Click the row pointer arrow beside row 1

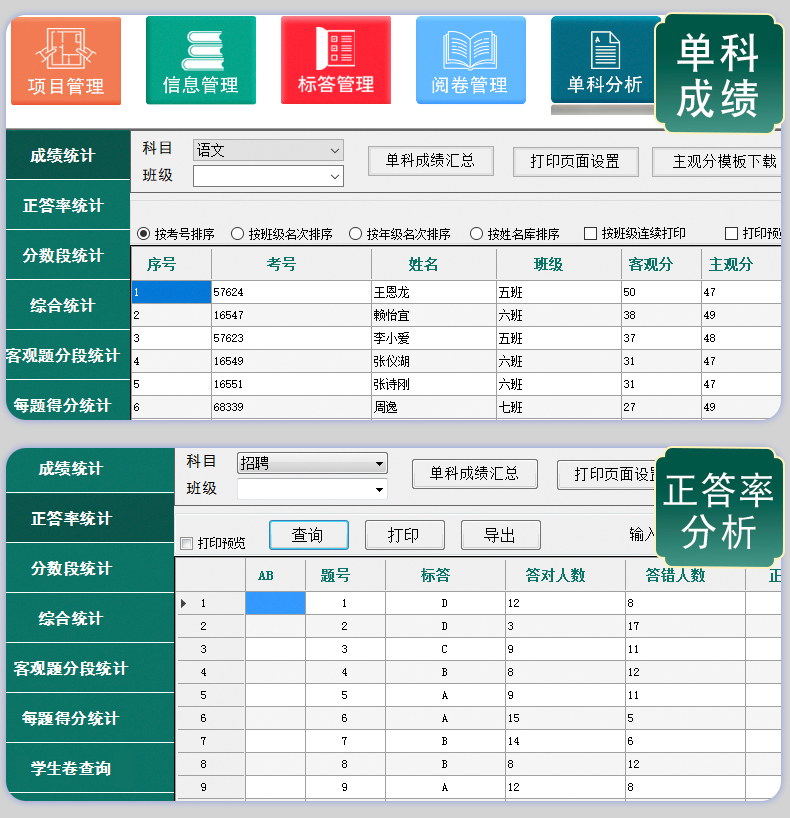tap(183, 604)
